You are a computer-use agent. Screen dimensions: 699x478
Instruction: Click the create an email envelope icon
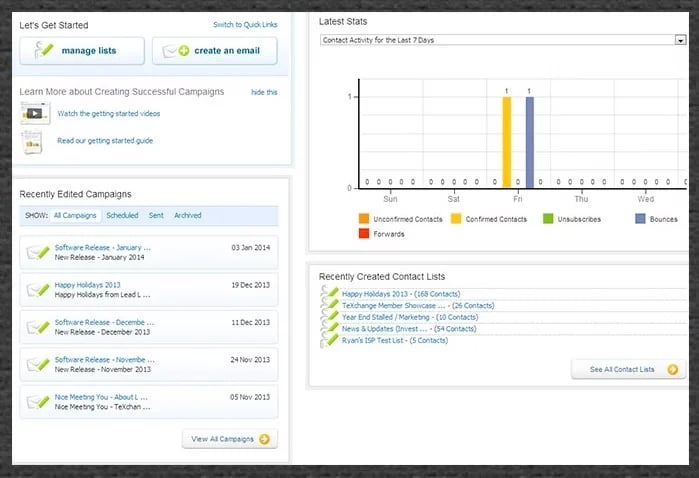[x=176, y=50]
